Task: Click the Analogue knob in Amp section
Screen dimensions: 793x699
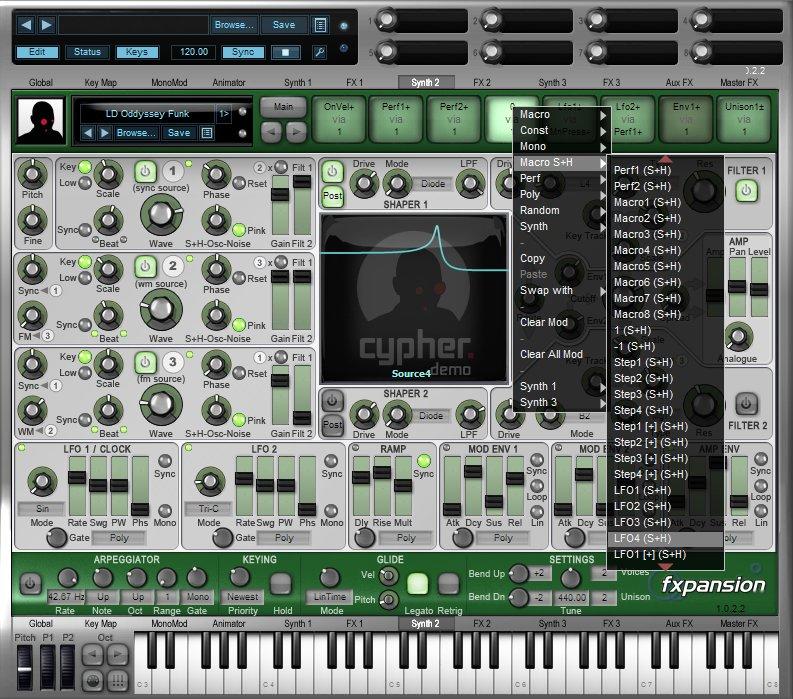Action: click(x=738, y=336)
